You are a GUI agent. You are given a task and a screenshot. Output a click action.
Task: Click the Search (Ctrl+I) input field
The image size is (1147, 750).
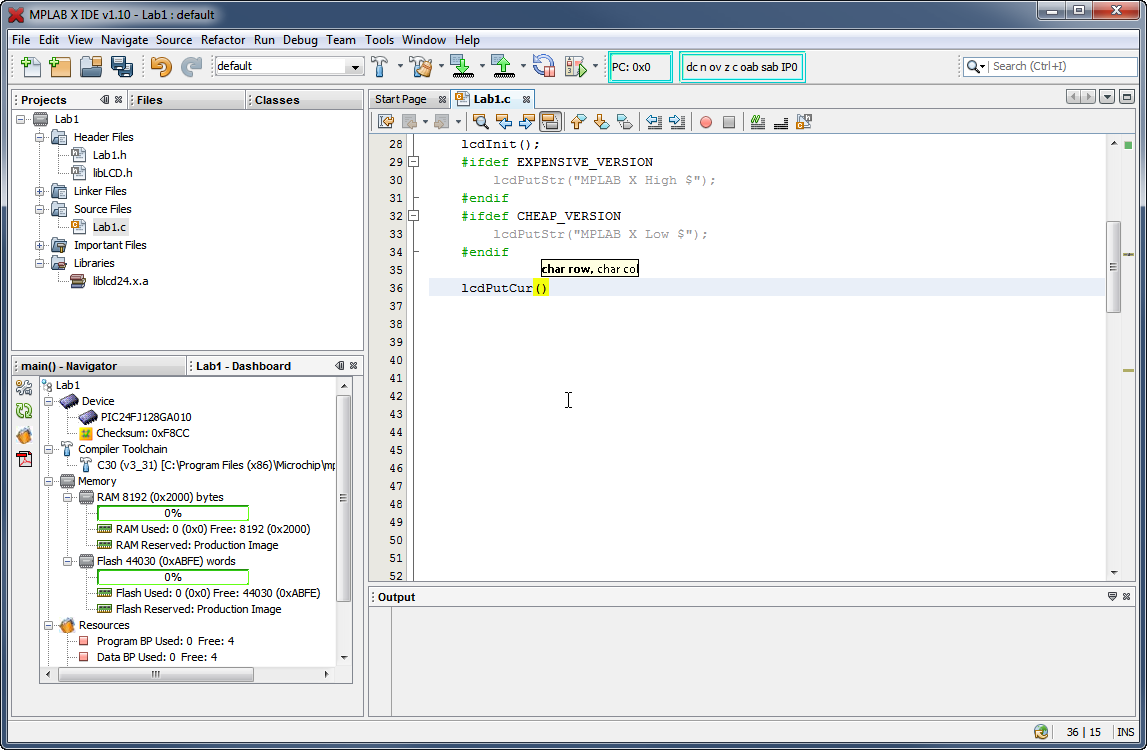(1060, 66)
